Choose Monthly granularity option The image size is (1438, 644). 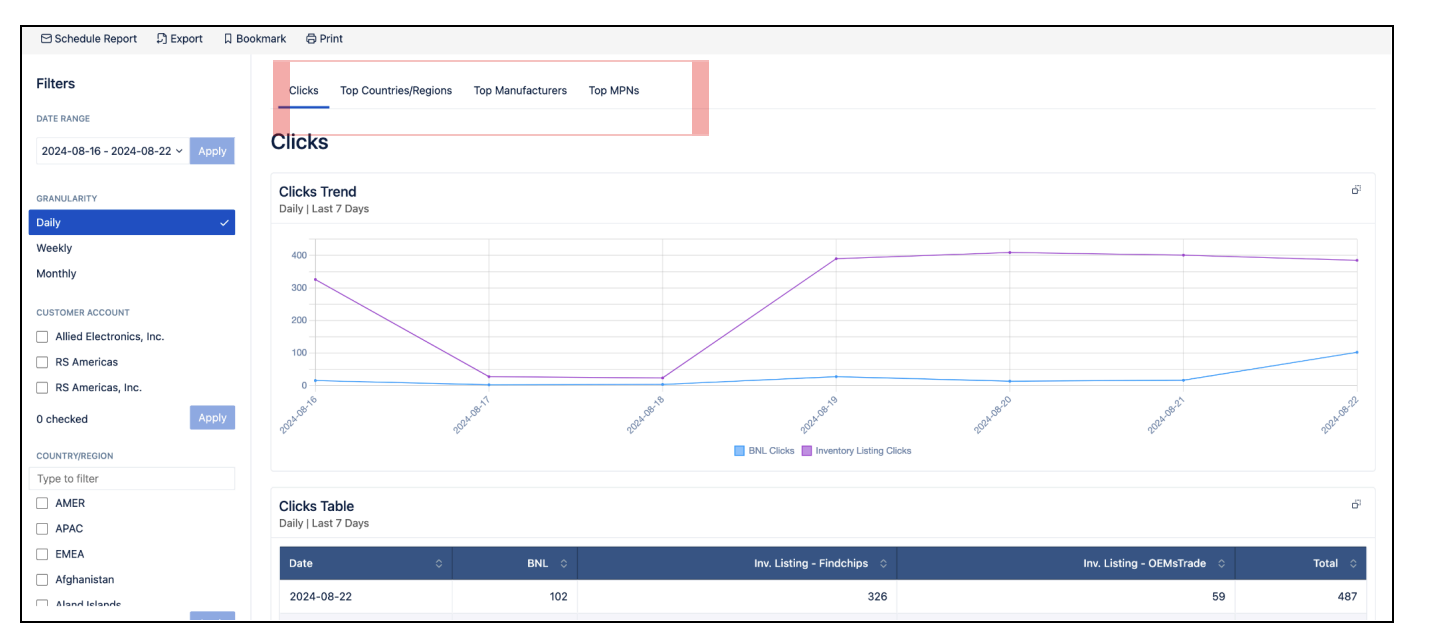tap(56, 274)
